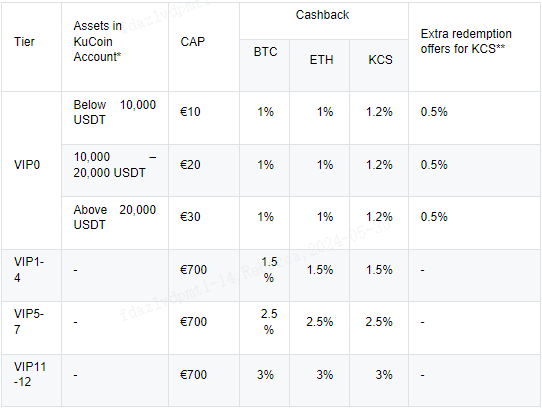542x408 pixels.
Task: Select the ETH sub-header cell
Action: click(319, 65)
